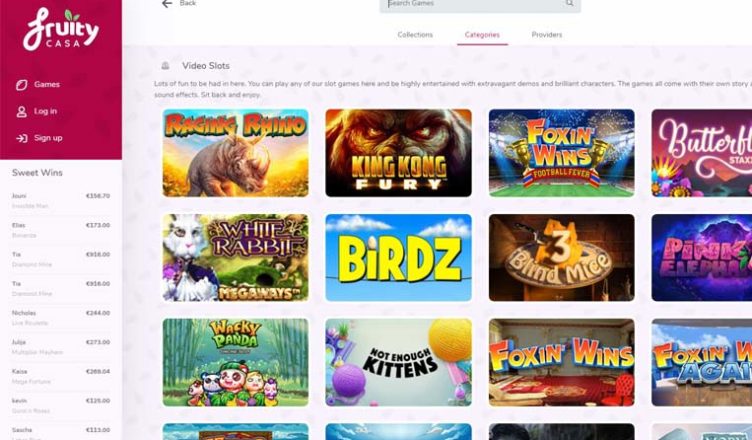Switch to the Collections tab

[x=415, y=35]
